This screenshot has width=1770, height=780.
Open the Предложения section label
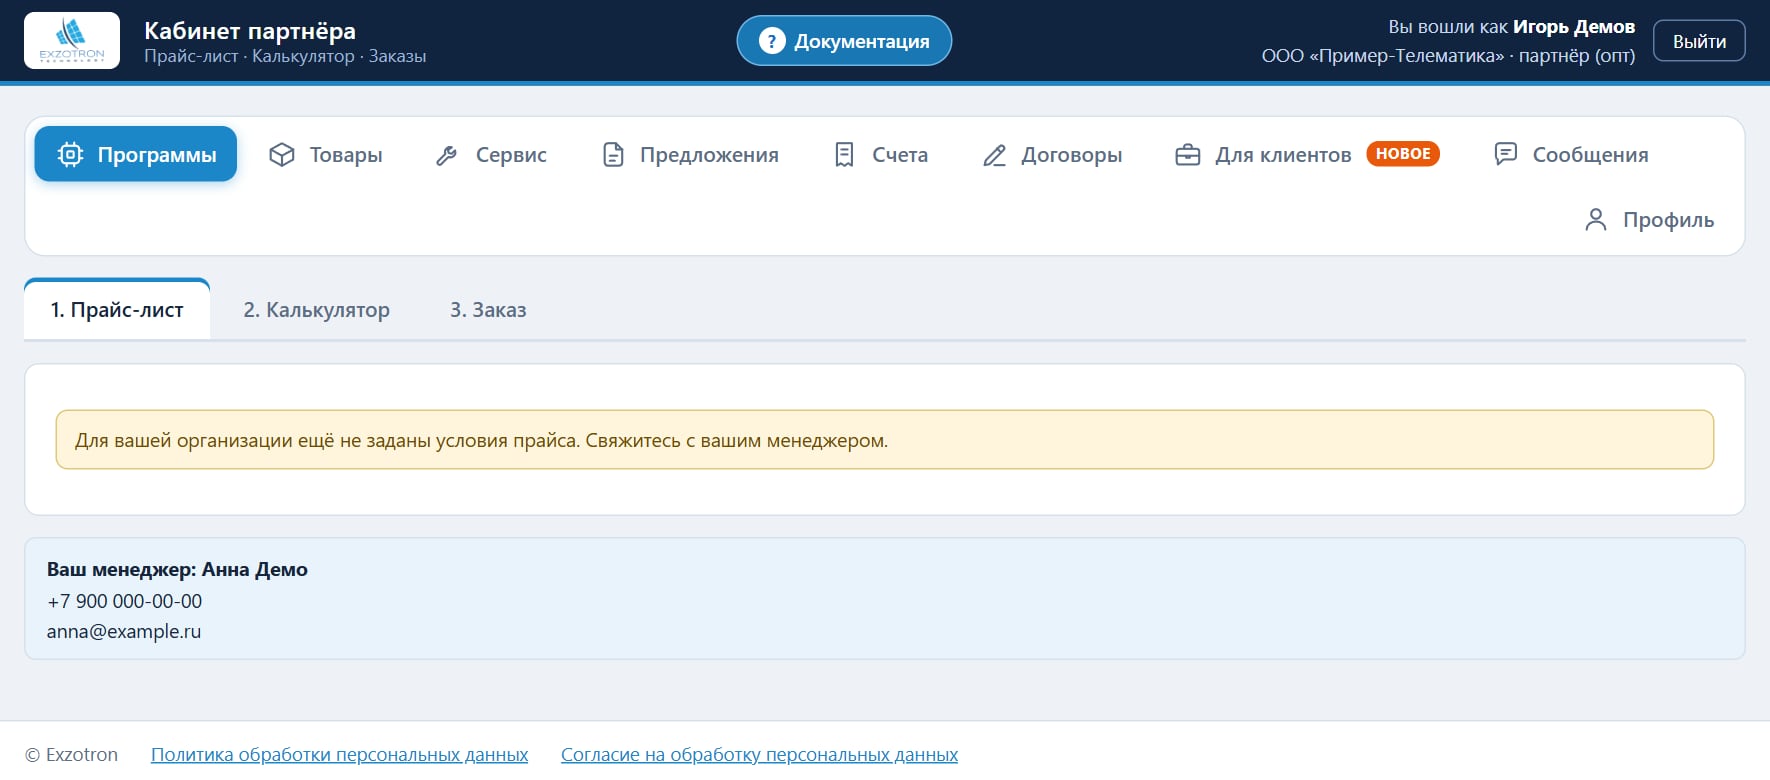point(709,155)
